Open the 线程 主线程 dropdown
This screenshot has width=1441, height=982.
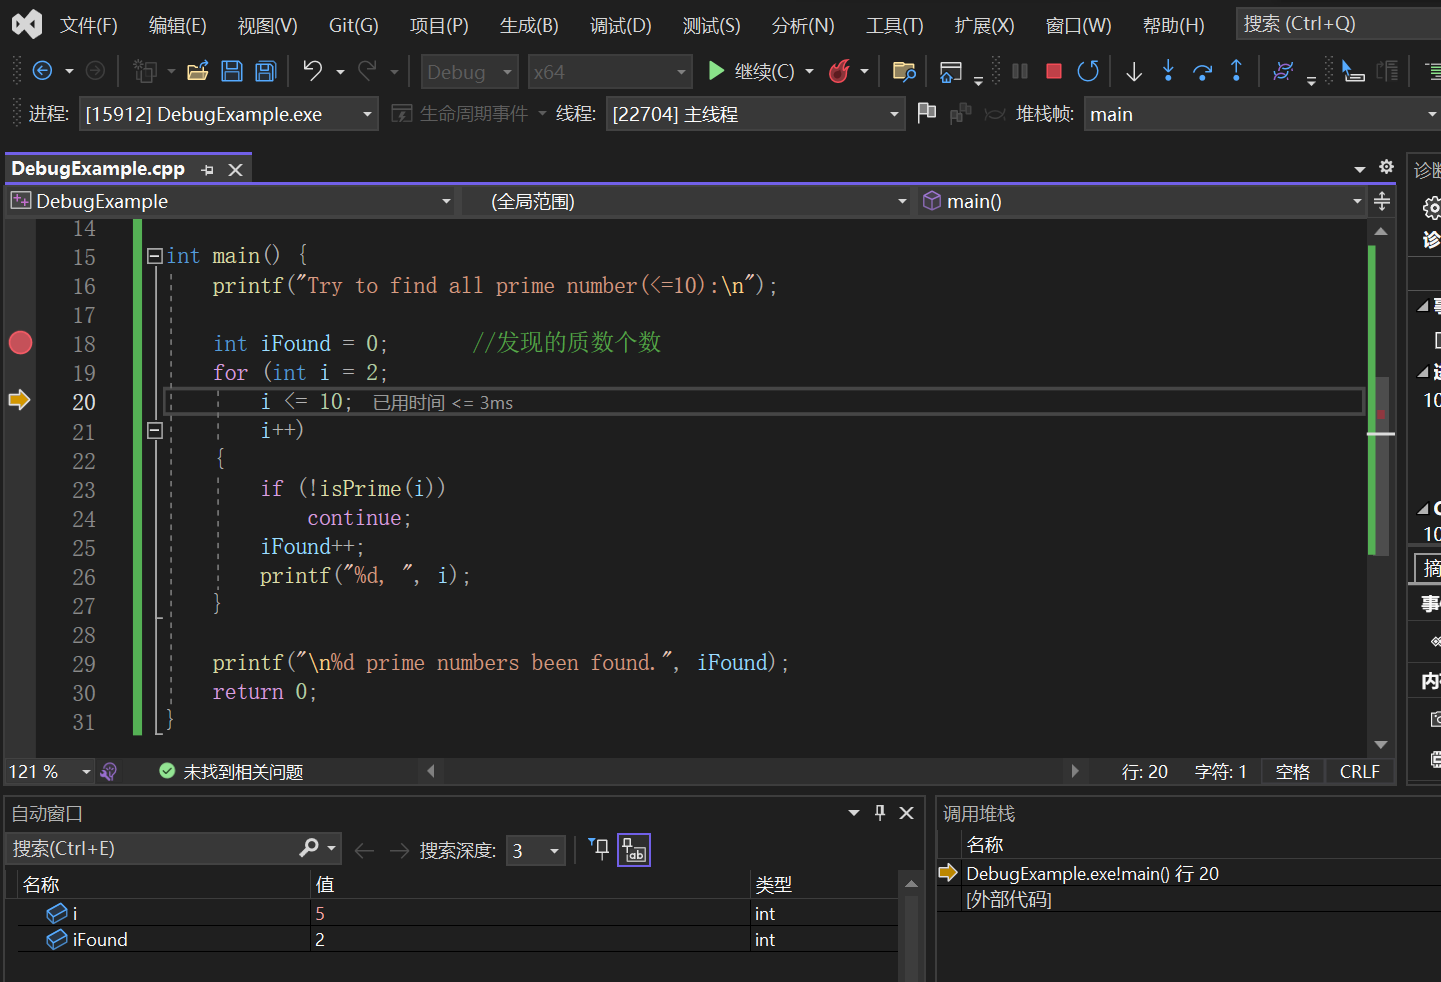click(755, 114)
